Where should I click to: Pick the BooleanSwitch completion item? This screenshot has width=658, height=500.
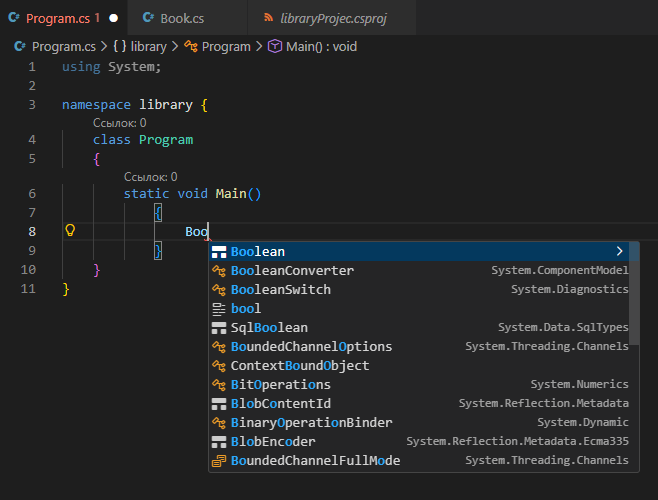tap(280, 290)
